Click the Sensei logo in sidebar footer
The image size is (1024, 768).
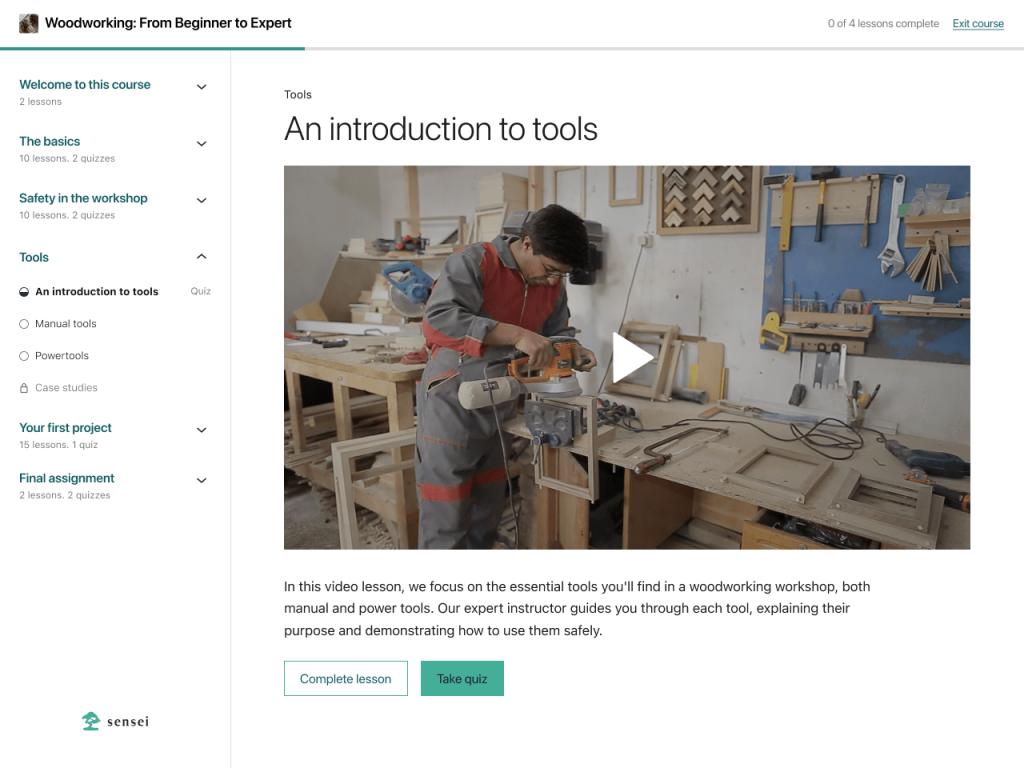click(x=115, y=721)
